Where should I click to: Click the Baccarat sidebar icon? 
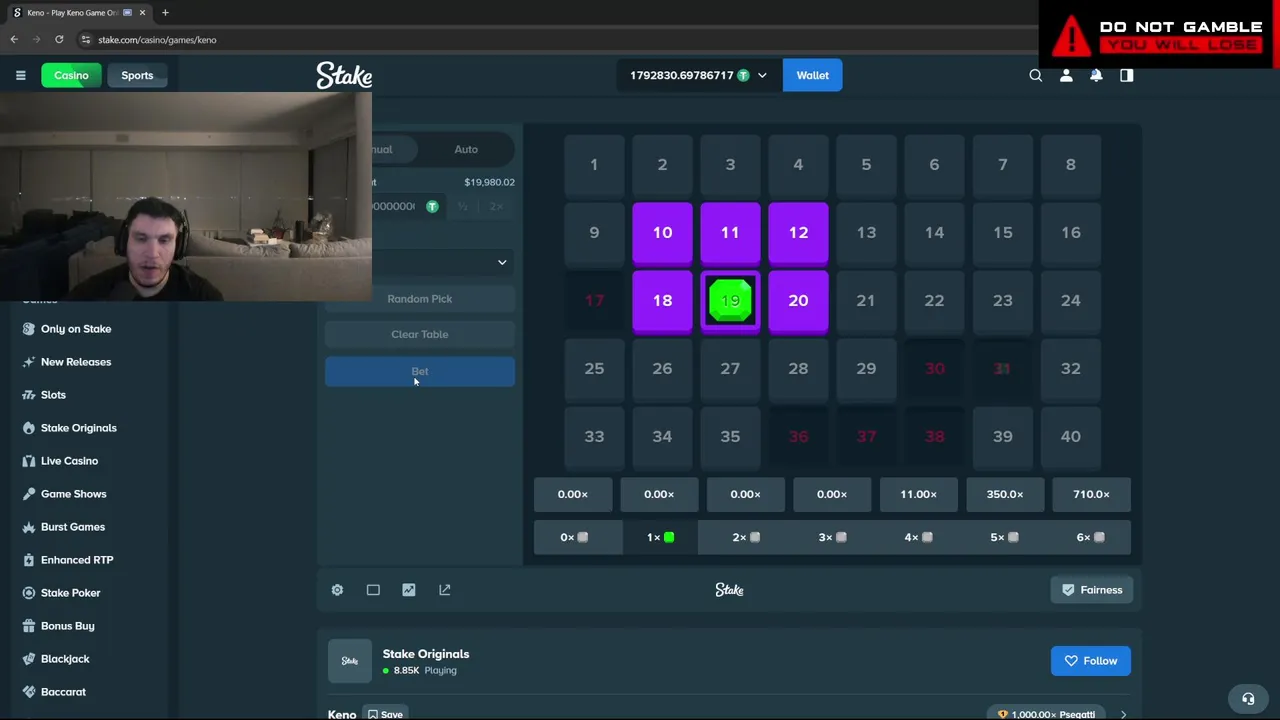pyautogui.click(x=29, y=692)
